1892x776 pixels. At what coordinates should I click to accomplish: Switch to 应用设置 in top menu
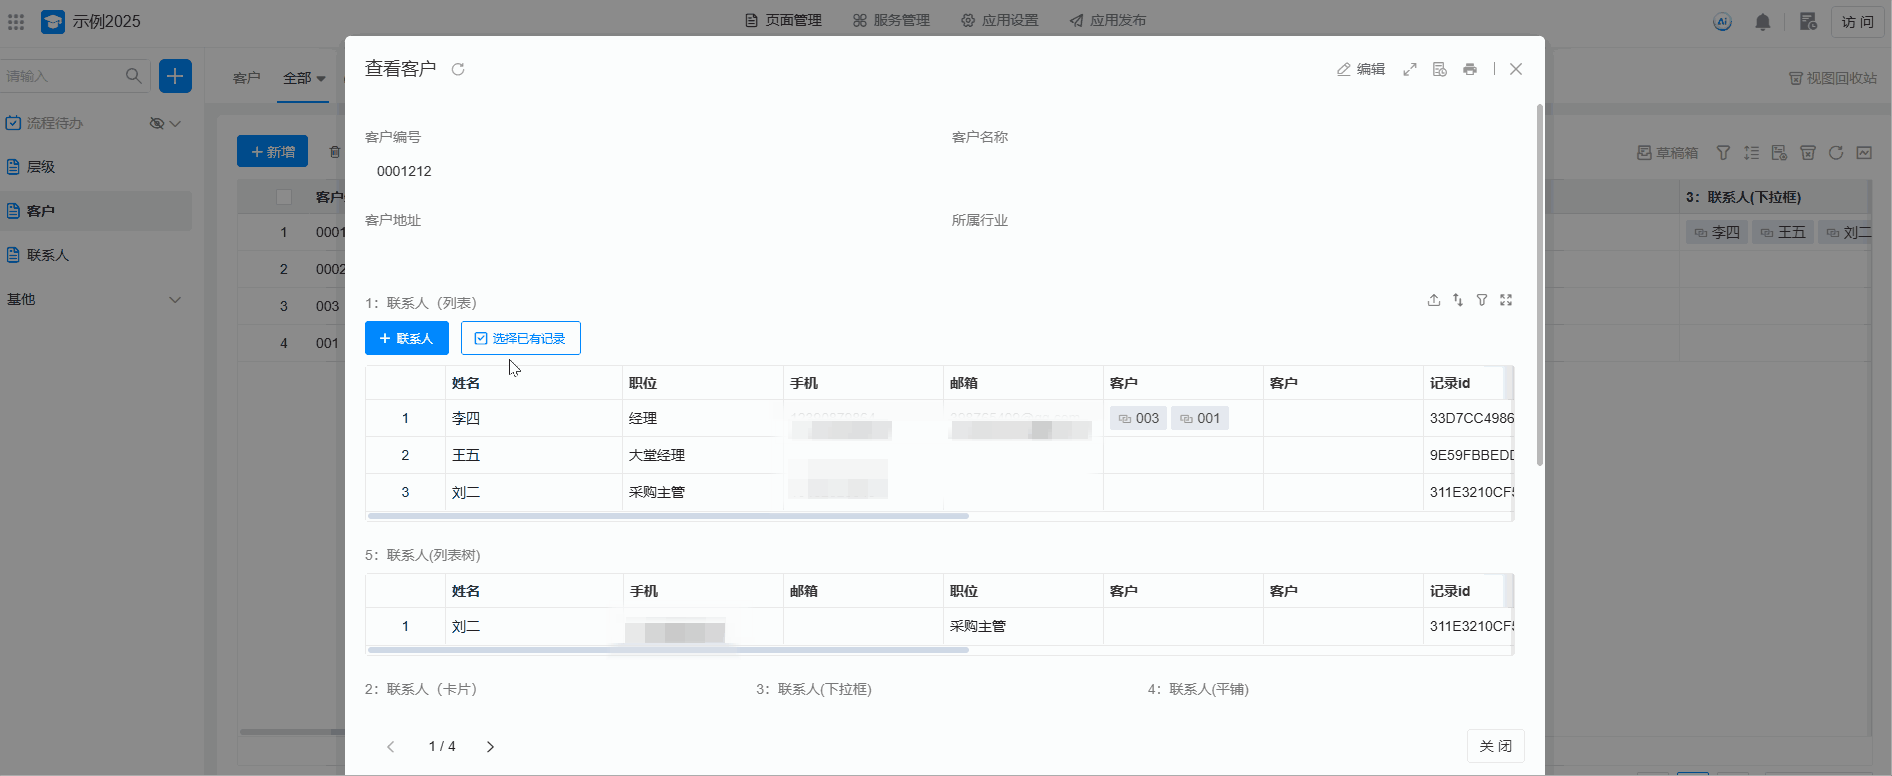pos(1000,20)
